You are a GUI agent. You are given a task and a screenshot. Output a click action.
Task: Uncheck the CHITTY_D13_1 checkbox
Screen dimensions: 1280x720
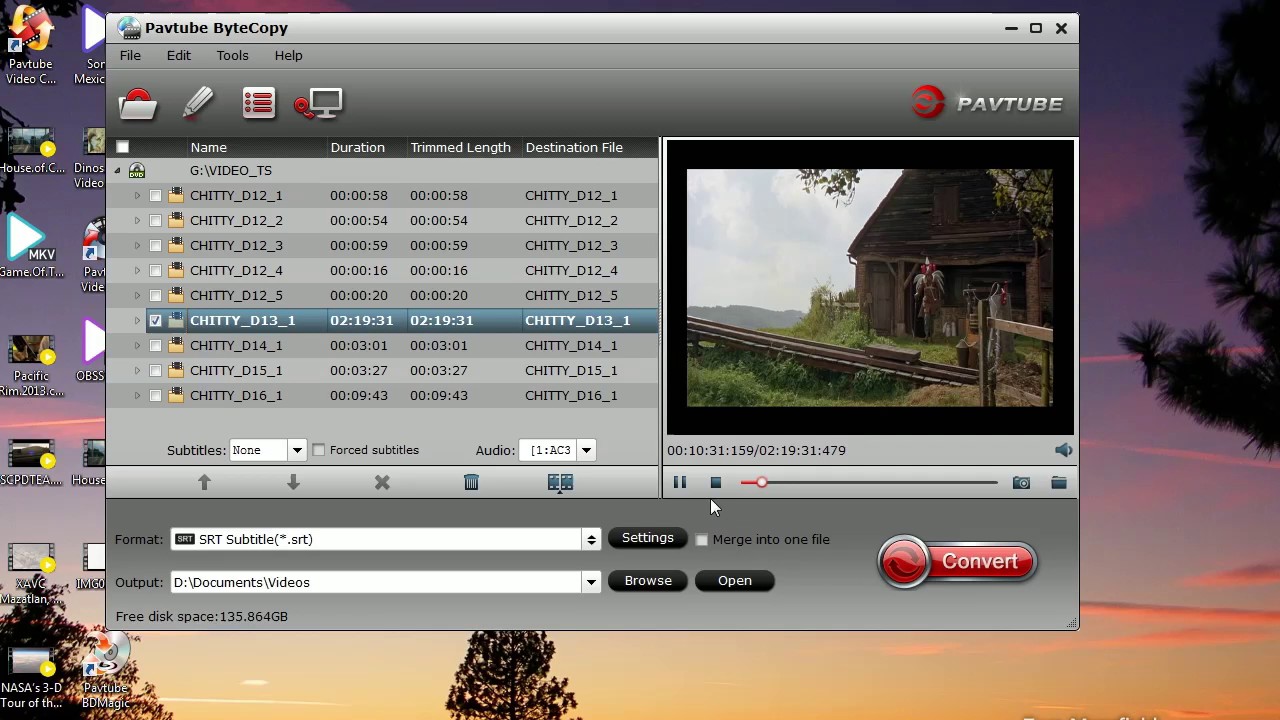pyautogui.click(x=155, y=320)
